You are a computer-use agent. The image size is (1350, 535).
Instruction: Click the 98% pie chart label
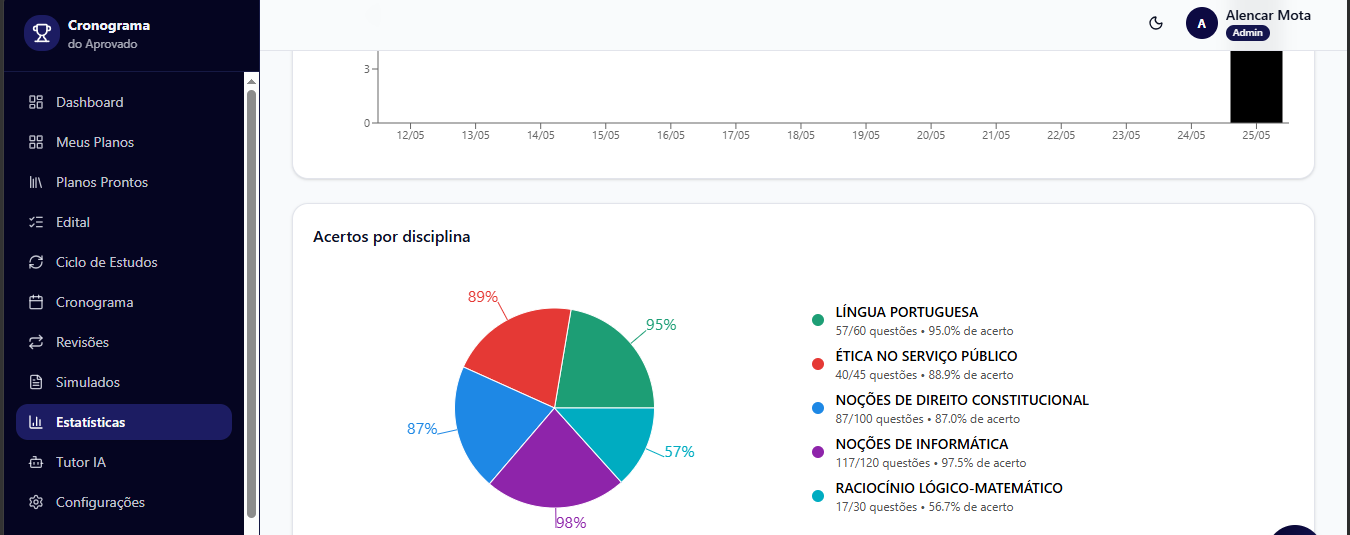tap(571, 523)
